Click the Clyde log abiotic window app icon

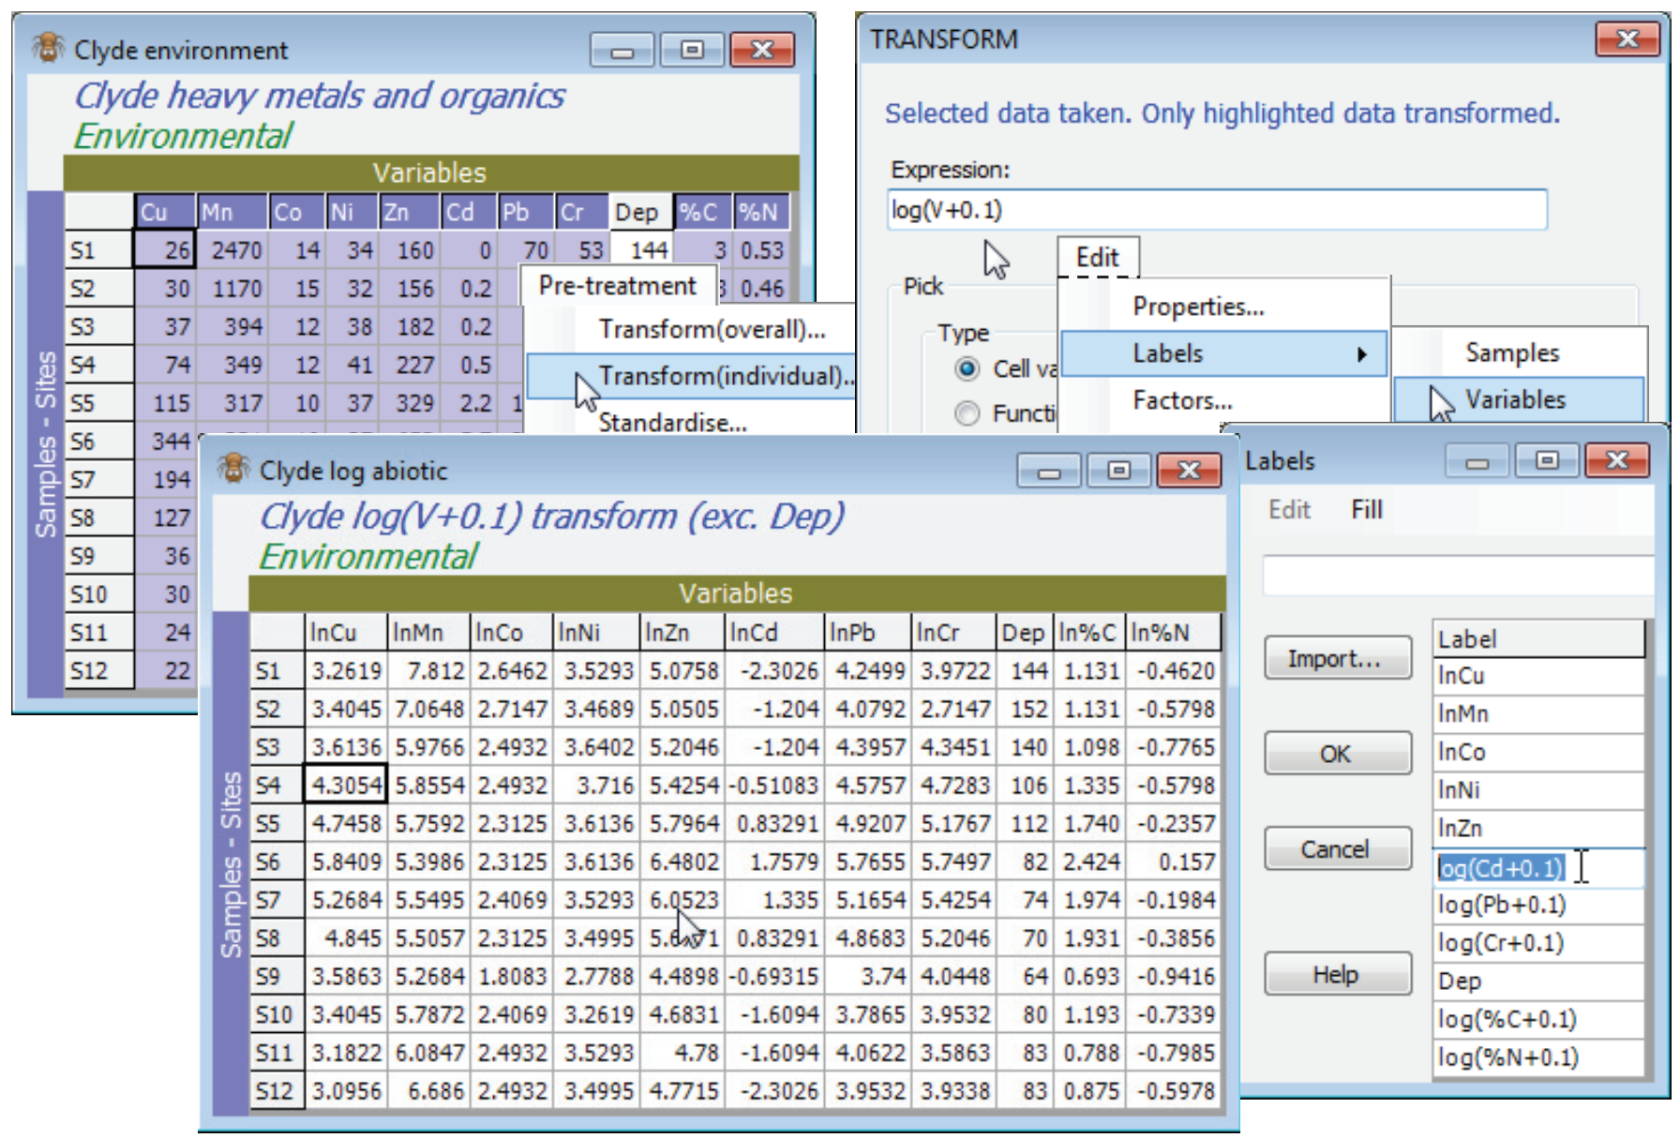(x=233, y=468)
